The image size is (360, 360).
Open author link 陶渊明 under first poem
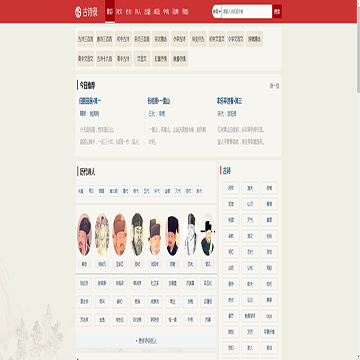(x=94, y=114)
